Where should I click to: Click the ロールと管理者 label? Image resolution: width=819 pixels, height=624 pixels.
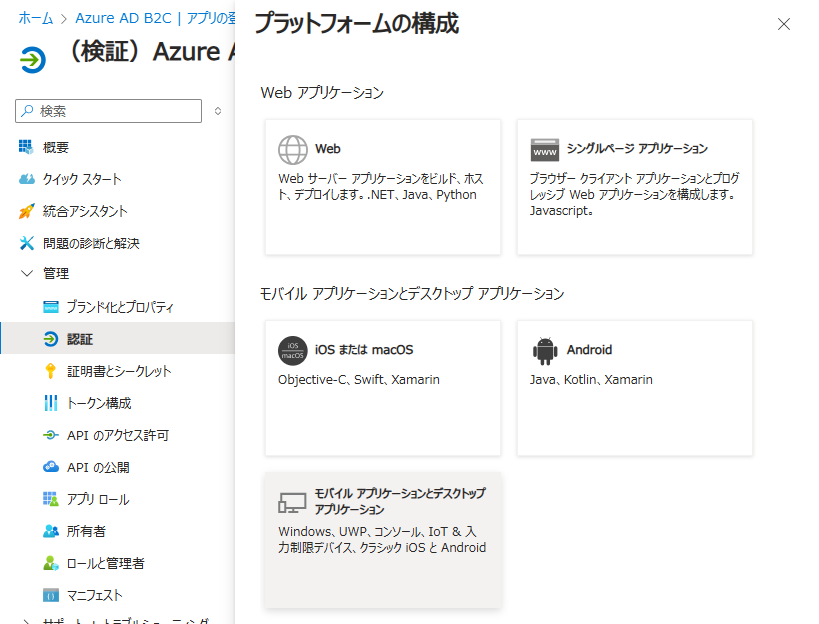[106, 563]
